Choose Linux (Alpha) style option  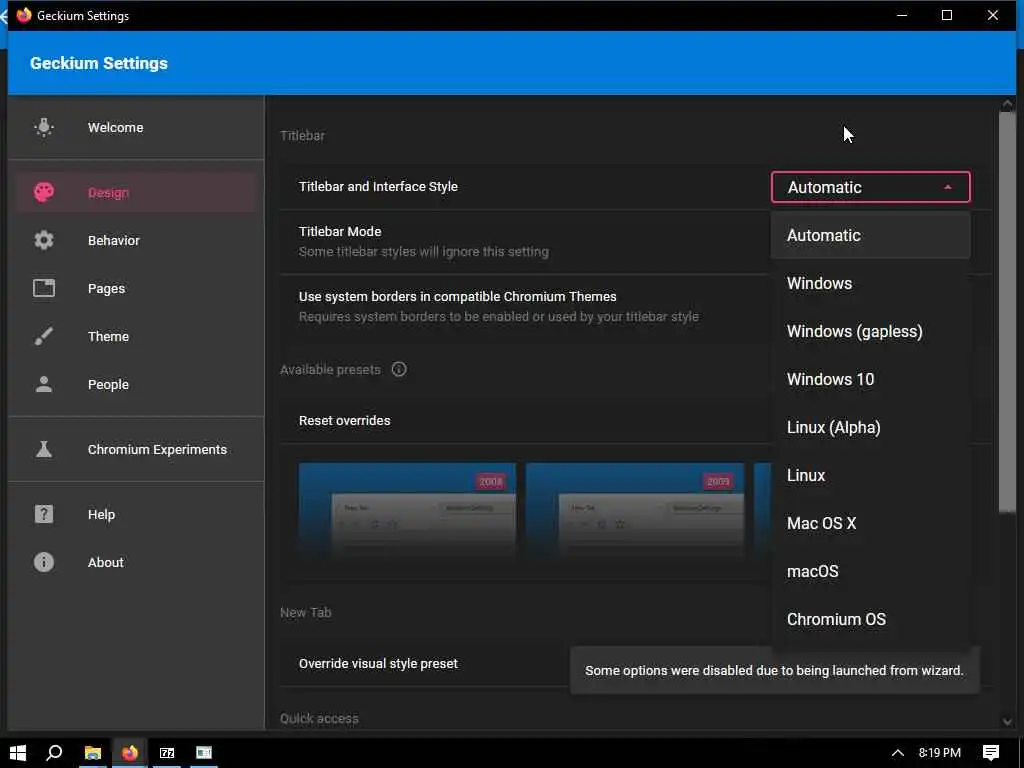point(871,427)
